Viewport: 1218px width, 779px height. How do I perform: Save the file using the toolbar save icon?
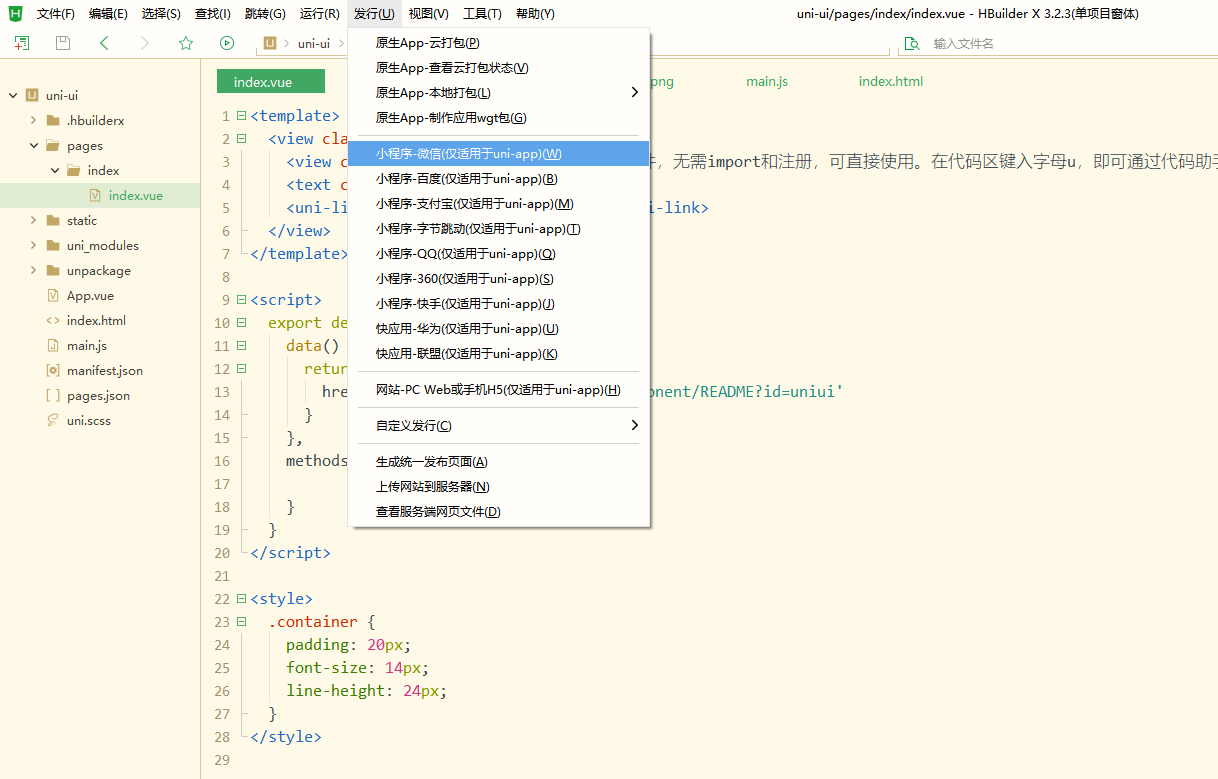[63, 43]
